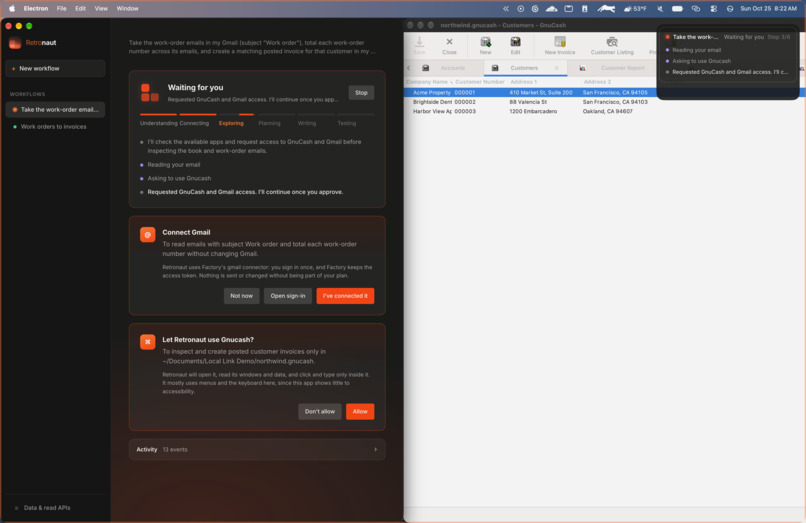
Task: Open the 53°F weather menu bar item
Action: tap(635, 9)
